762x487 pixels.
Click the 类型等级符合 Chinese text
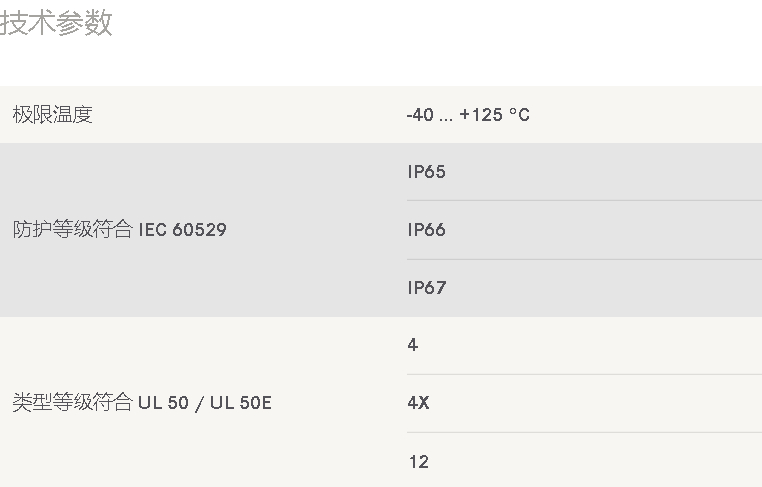72,403
